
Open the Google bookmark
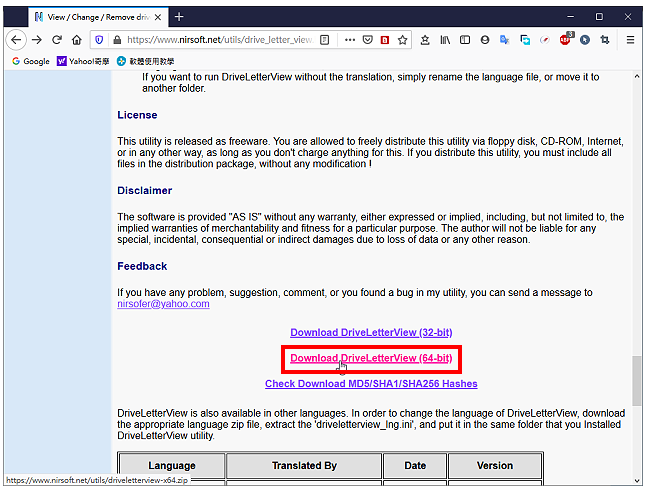(x=31, y=61)
